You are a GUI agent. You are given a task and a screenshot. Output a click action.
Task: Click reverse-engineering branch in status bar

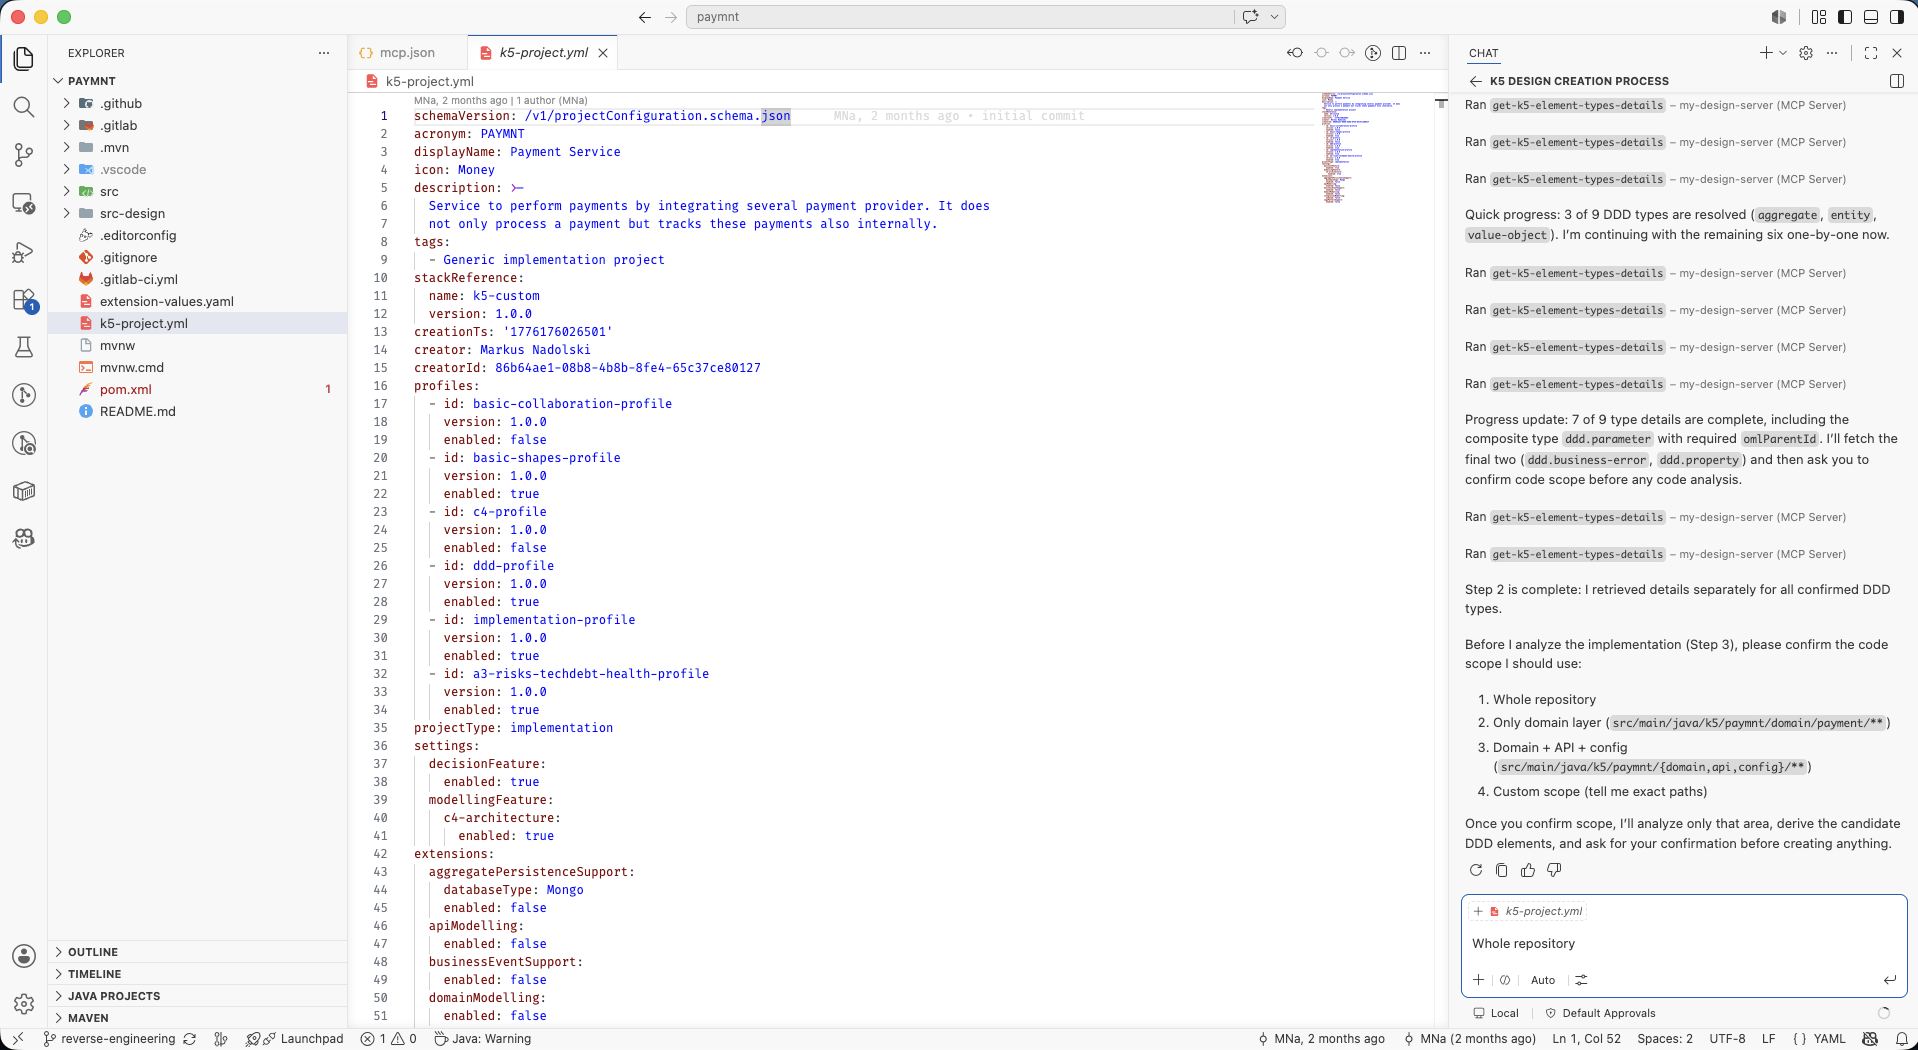(109, 1039)
